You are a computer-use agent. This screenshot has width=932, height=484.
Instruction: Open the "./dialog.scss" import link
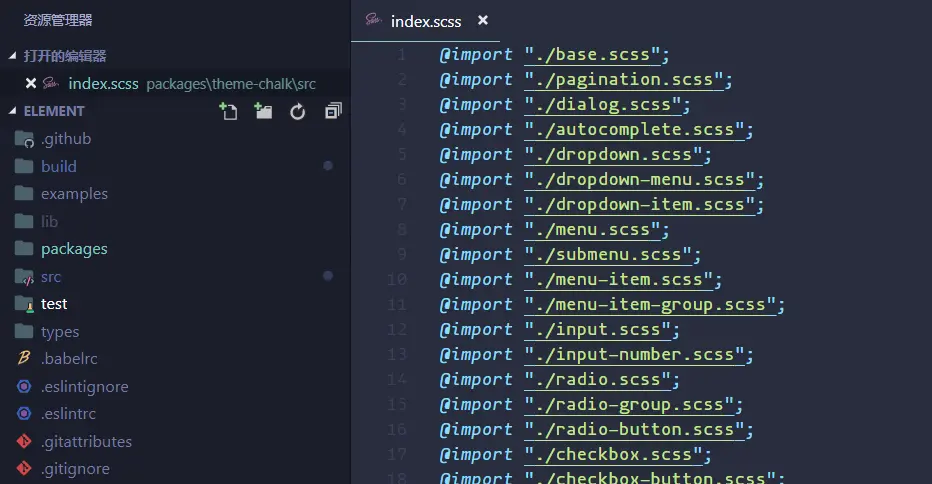603,105
